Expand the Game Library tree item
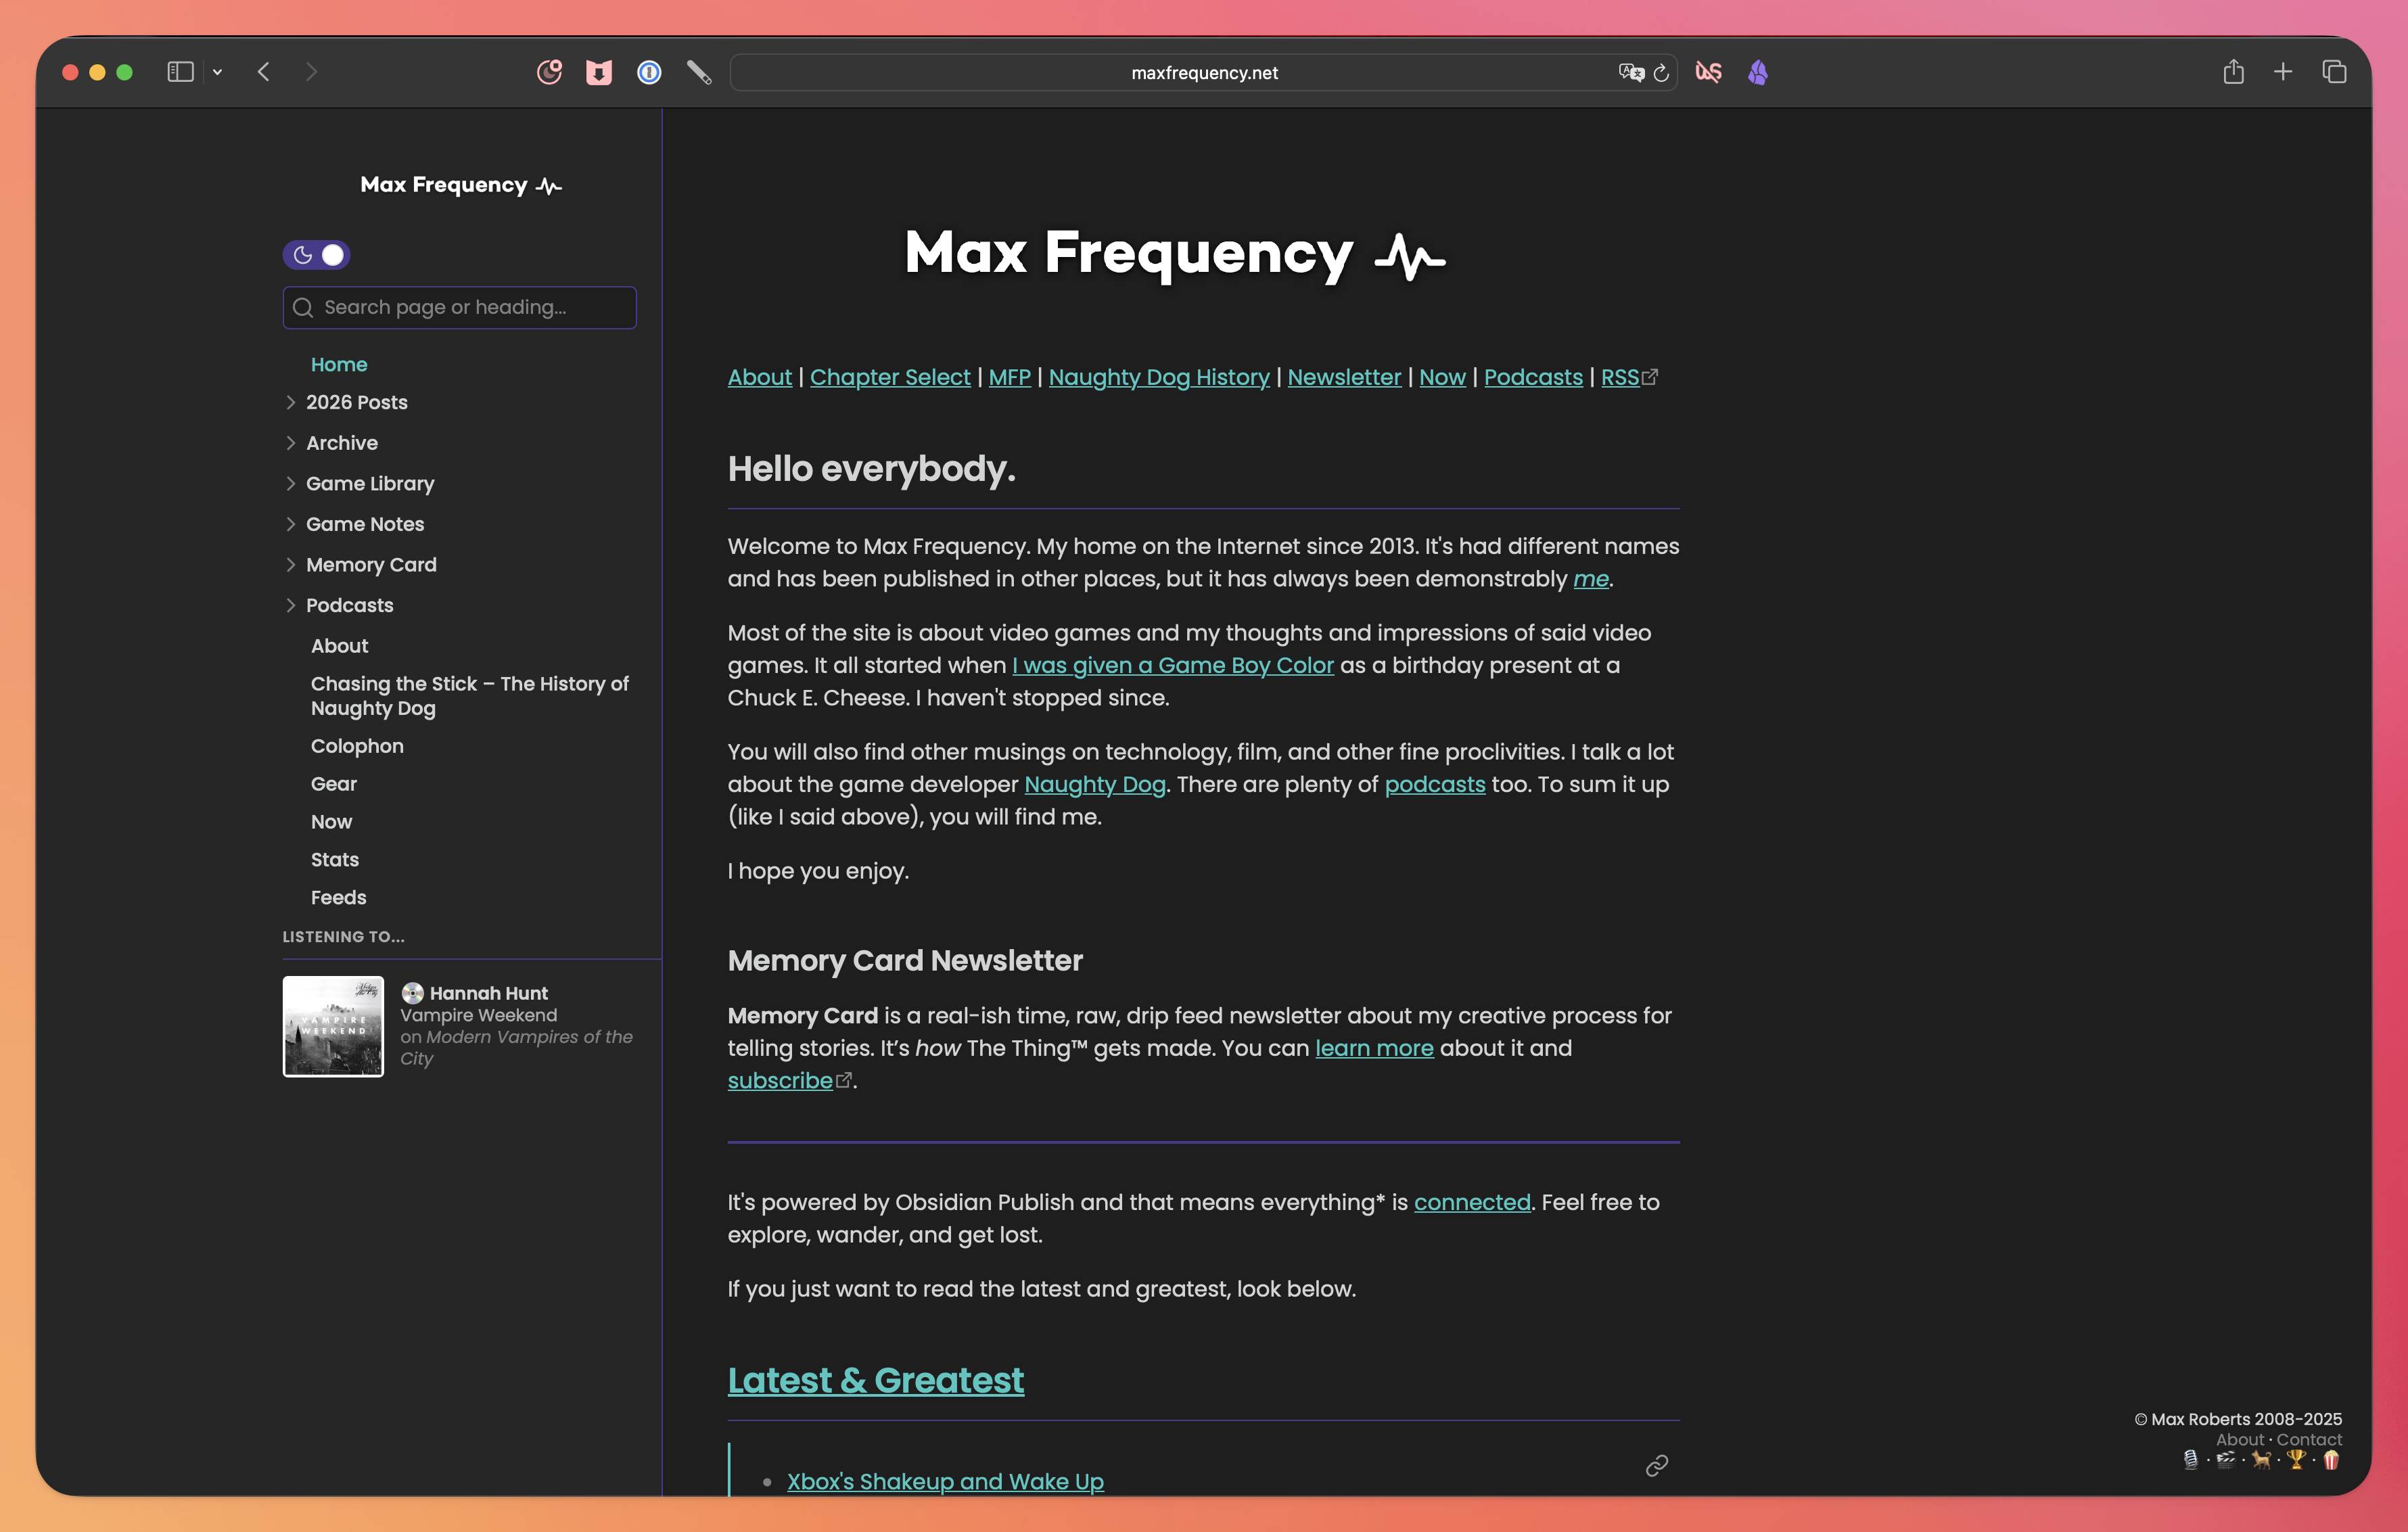Image resolution: width=2408 pixels, height=1532 pixels. click(291, 483)
